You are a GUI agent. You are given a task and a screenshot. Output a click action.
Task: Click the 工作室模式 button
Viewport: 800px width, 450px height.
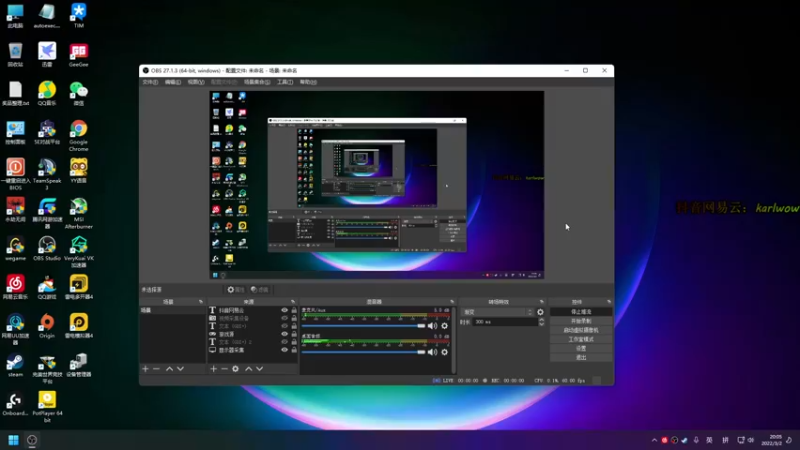(581, 339)
